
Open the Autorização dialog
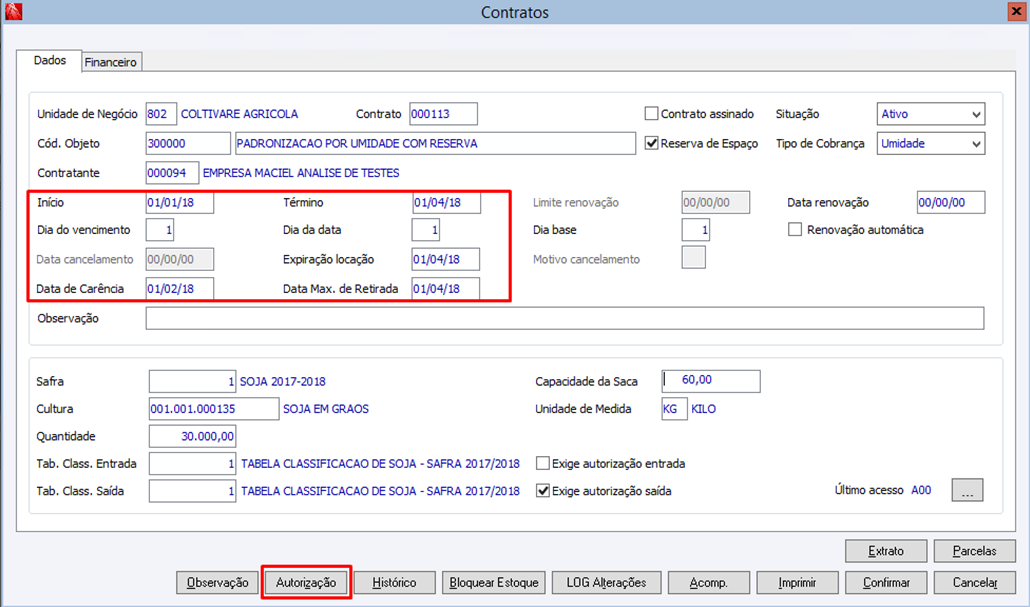[306, 583]
